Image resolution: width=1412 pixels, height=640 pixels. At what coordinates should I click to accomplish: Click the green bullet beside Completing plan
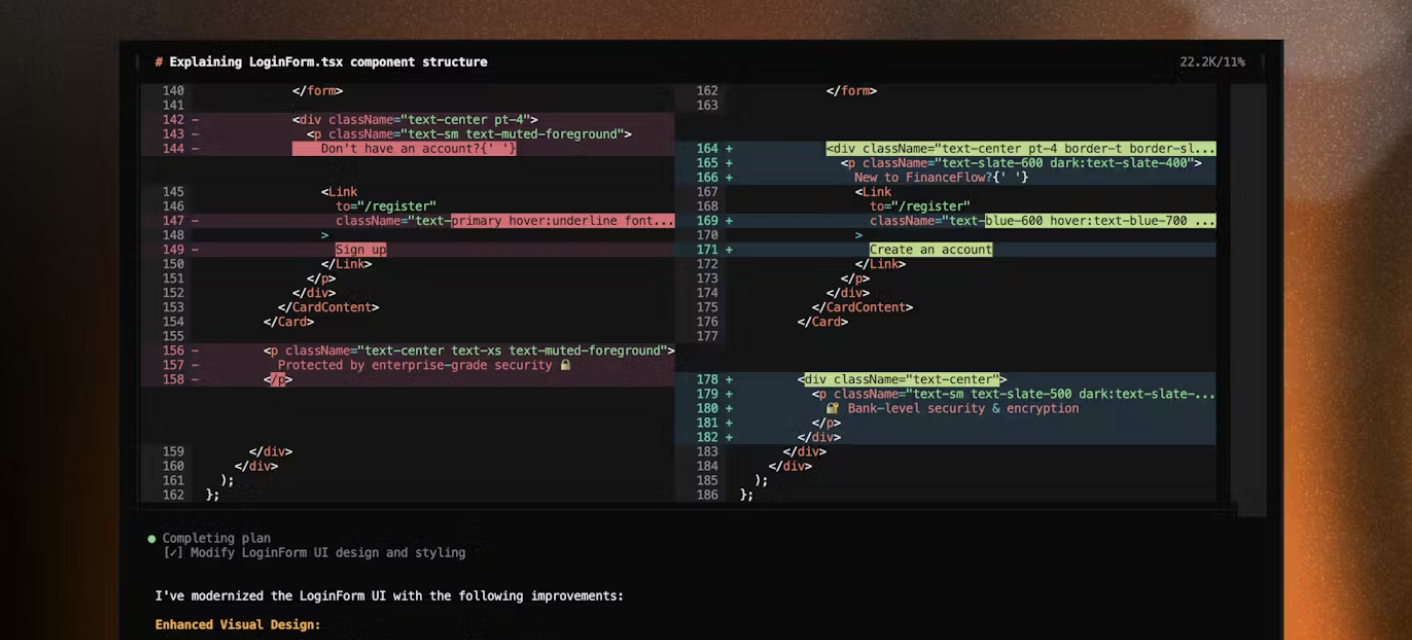pyautogui.click(x=152, y=538)
